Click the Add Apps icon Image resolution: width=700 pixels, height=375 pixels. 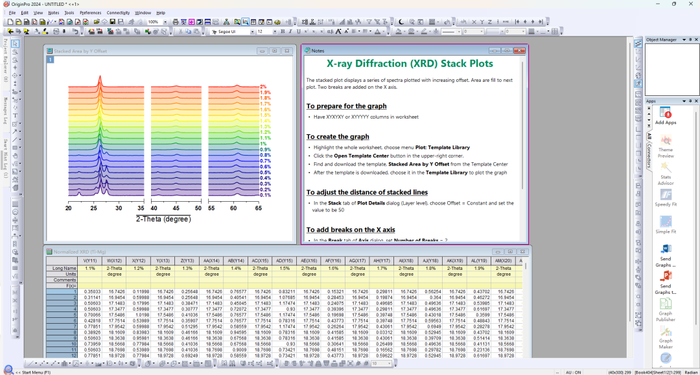click(665, 113)
